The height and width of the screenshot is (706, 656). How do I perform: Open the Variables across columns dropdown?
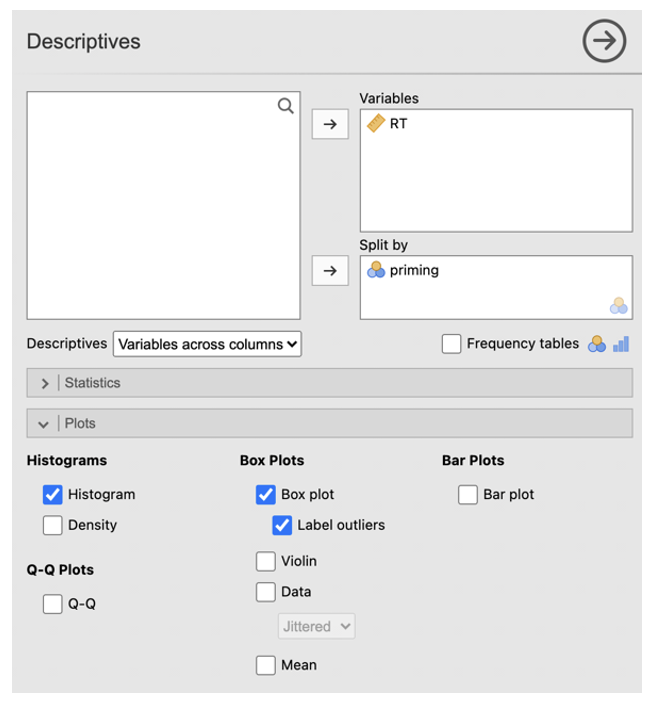click(x=207, y=344)
